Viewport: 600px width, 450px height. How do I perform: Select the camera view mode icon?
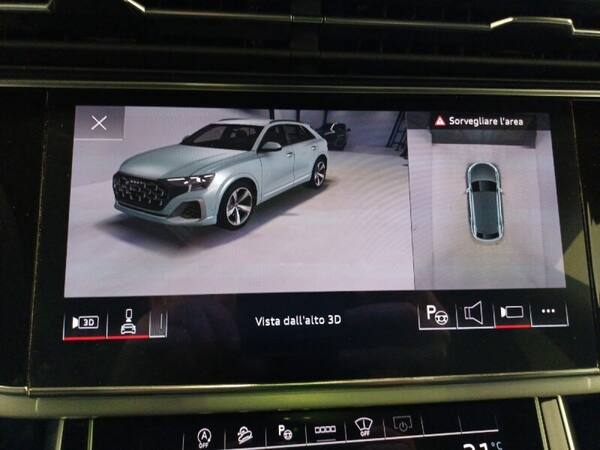pyautogui.click(x=511, y=314)
